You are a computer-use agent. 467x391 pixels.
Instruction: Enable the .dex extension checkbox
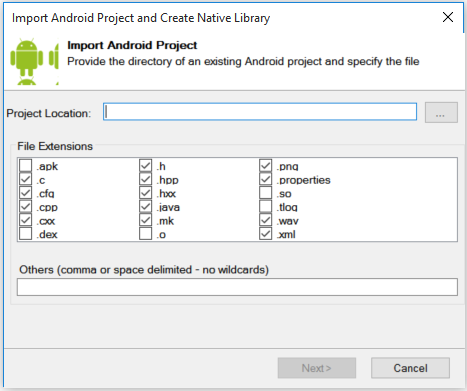pos(26,234)
